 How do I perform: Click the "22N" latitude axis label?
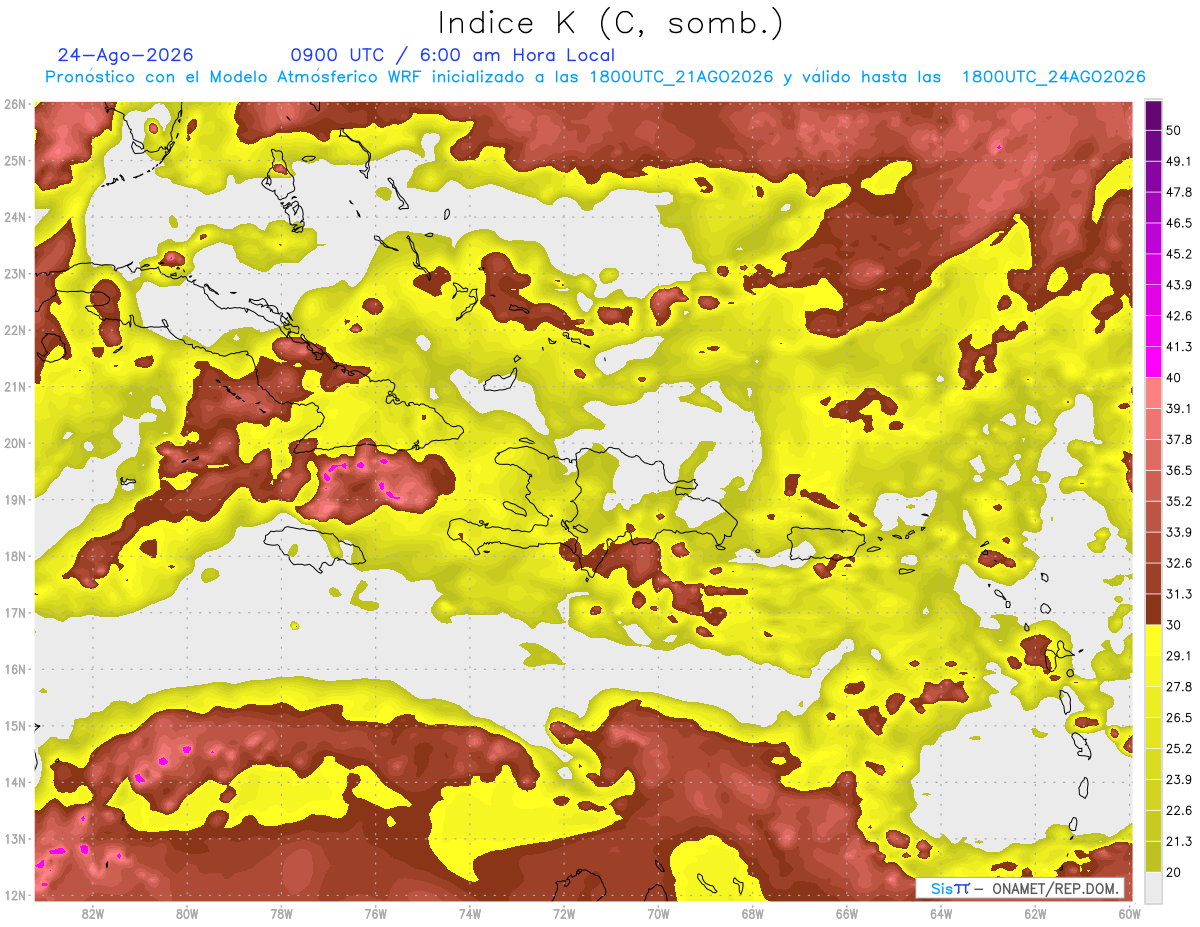pos(14,330)
